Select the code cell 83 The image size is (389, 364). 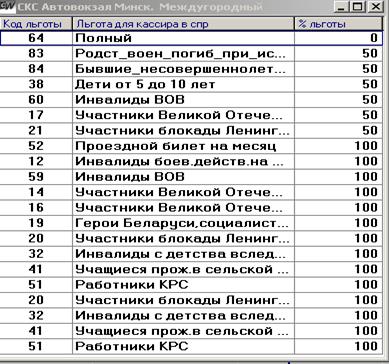36,53
